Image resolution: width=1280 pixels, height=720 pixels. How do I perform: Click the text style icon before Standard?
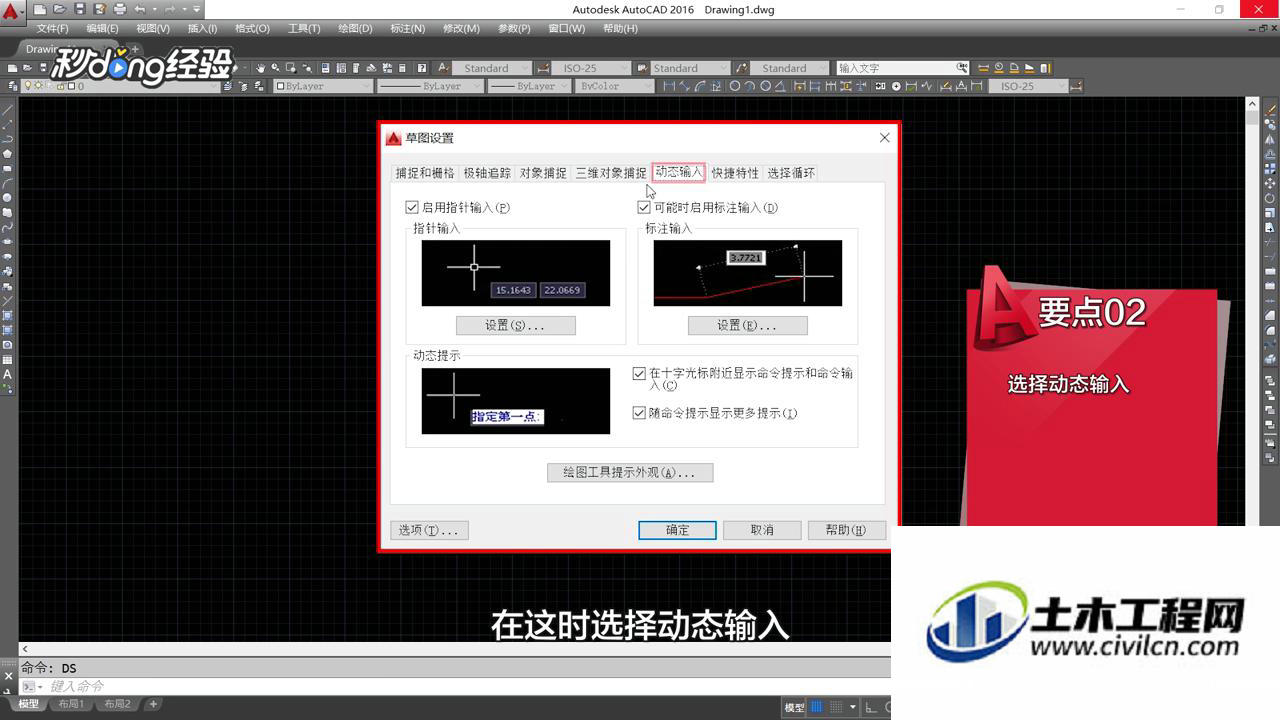(x=444, y=68)
